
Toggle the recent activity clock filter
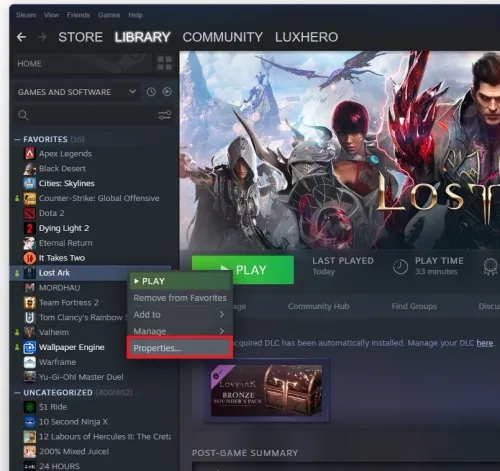[x=151, y=92]
